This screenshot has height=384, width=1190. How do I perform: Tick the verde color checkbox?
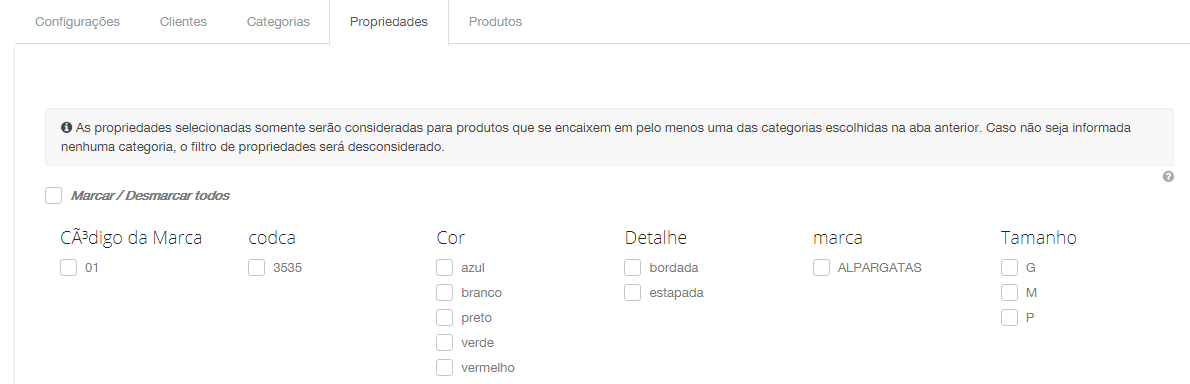[x=445, y=343]
